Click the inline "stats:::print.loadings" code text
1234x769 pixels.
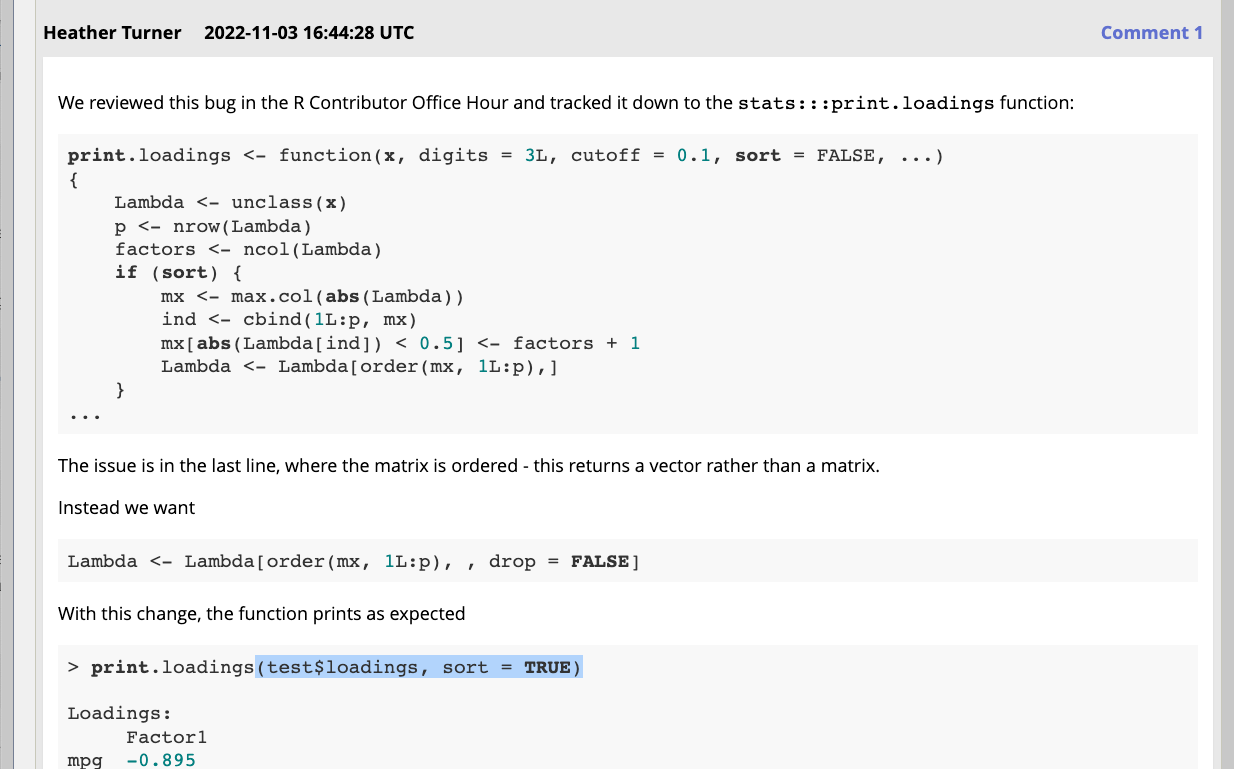pyautogui.click(x=866, y=103)
